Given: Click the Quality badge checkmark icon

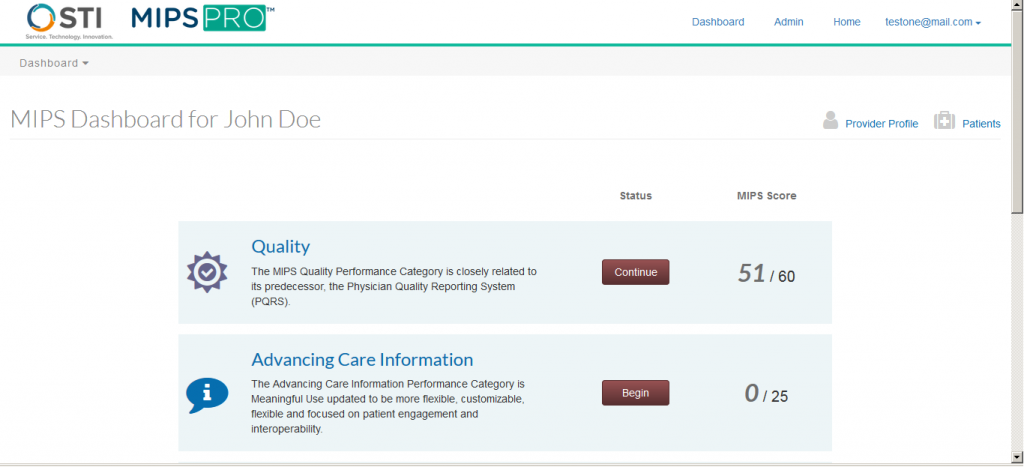Looking at the screenshot, I should point(207,272).
